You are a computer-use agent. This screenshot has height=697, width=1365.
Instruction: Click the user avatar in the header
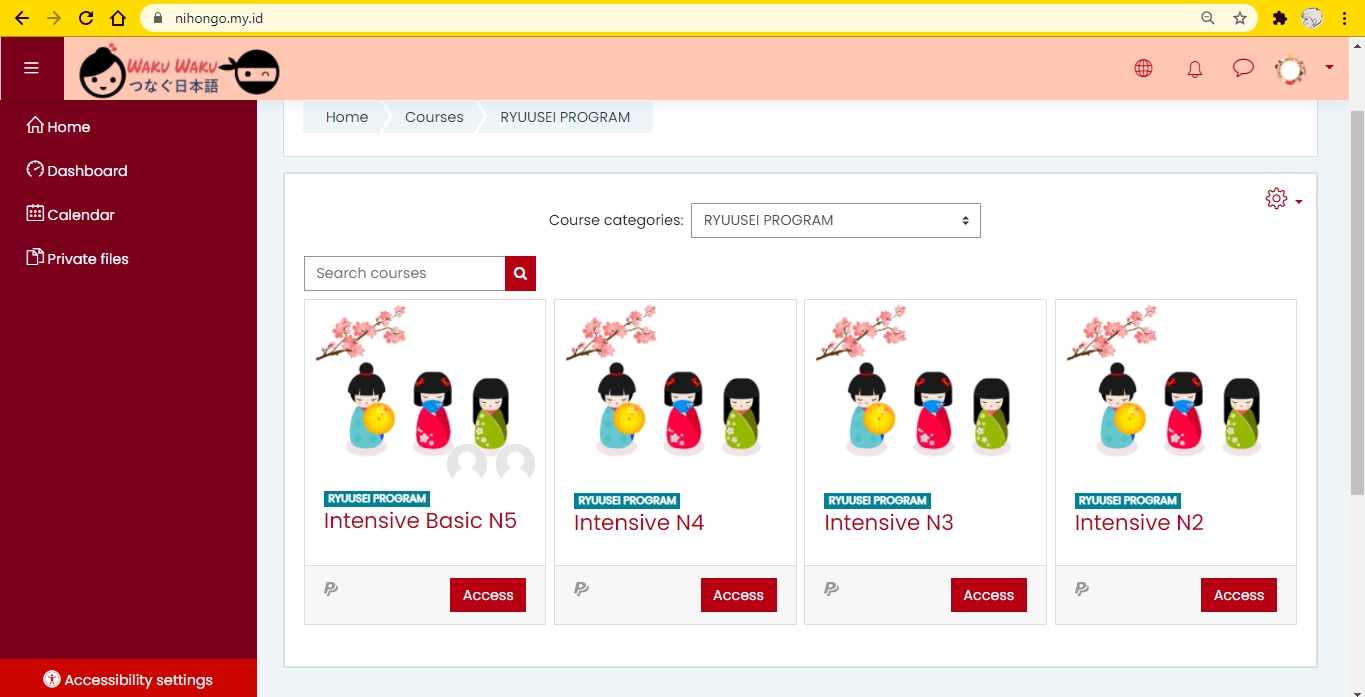(1290, 69)
